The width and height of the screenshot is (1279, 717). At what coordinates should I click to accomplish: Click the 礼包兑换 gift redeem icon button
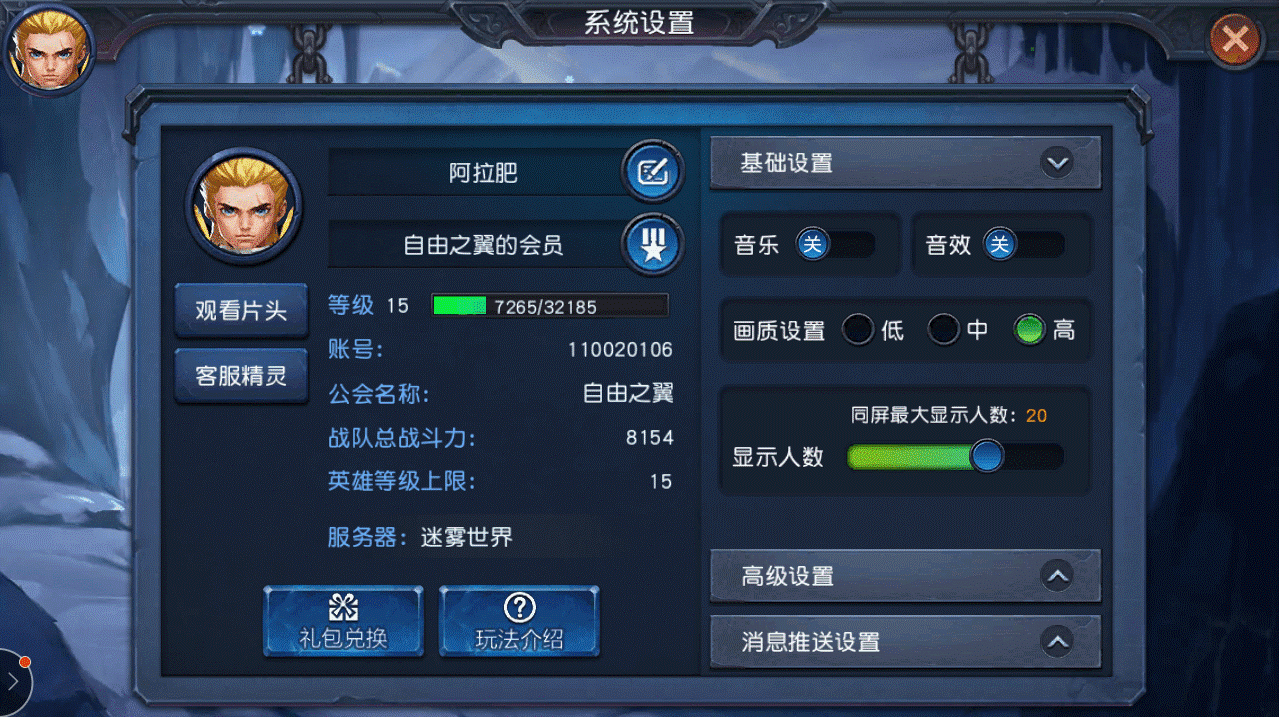343,621
